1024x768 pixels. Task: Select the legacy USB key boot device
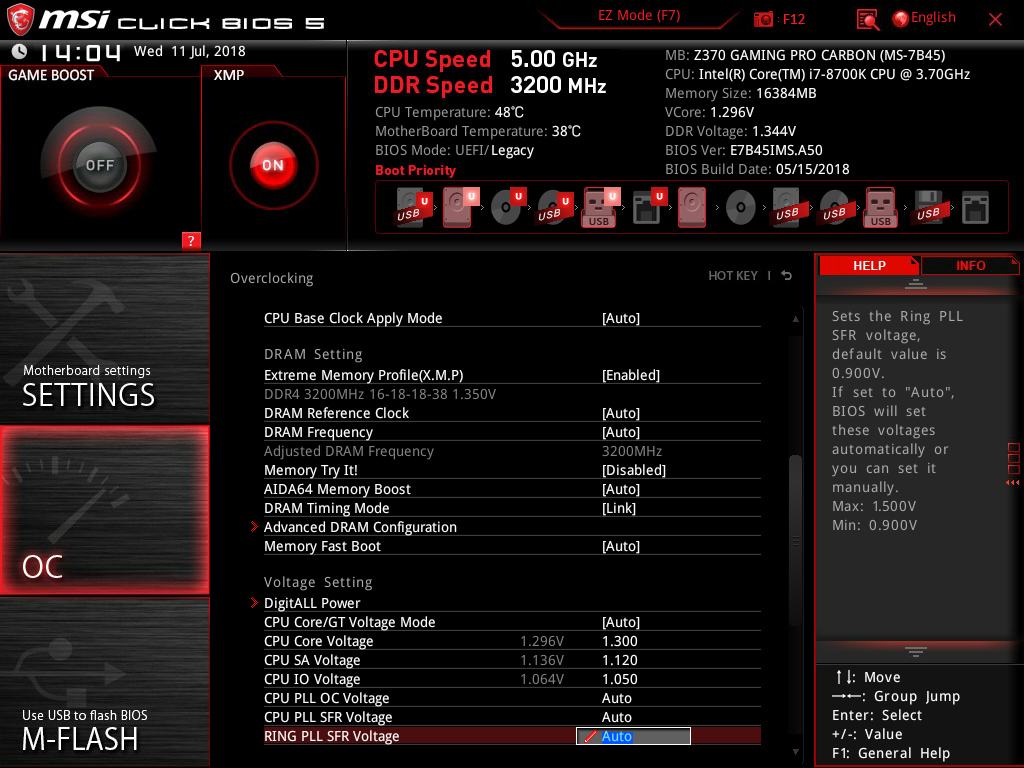pyautogui.click(x=881, y=208)
